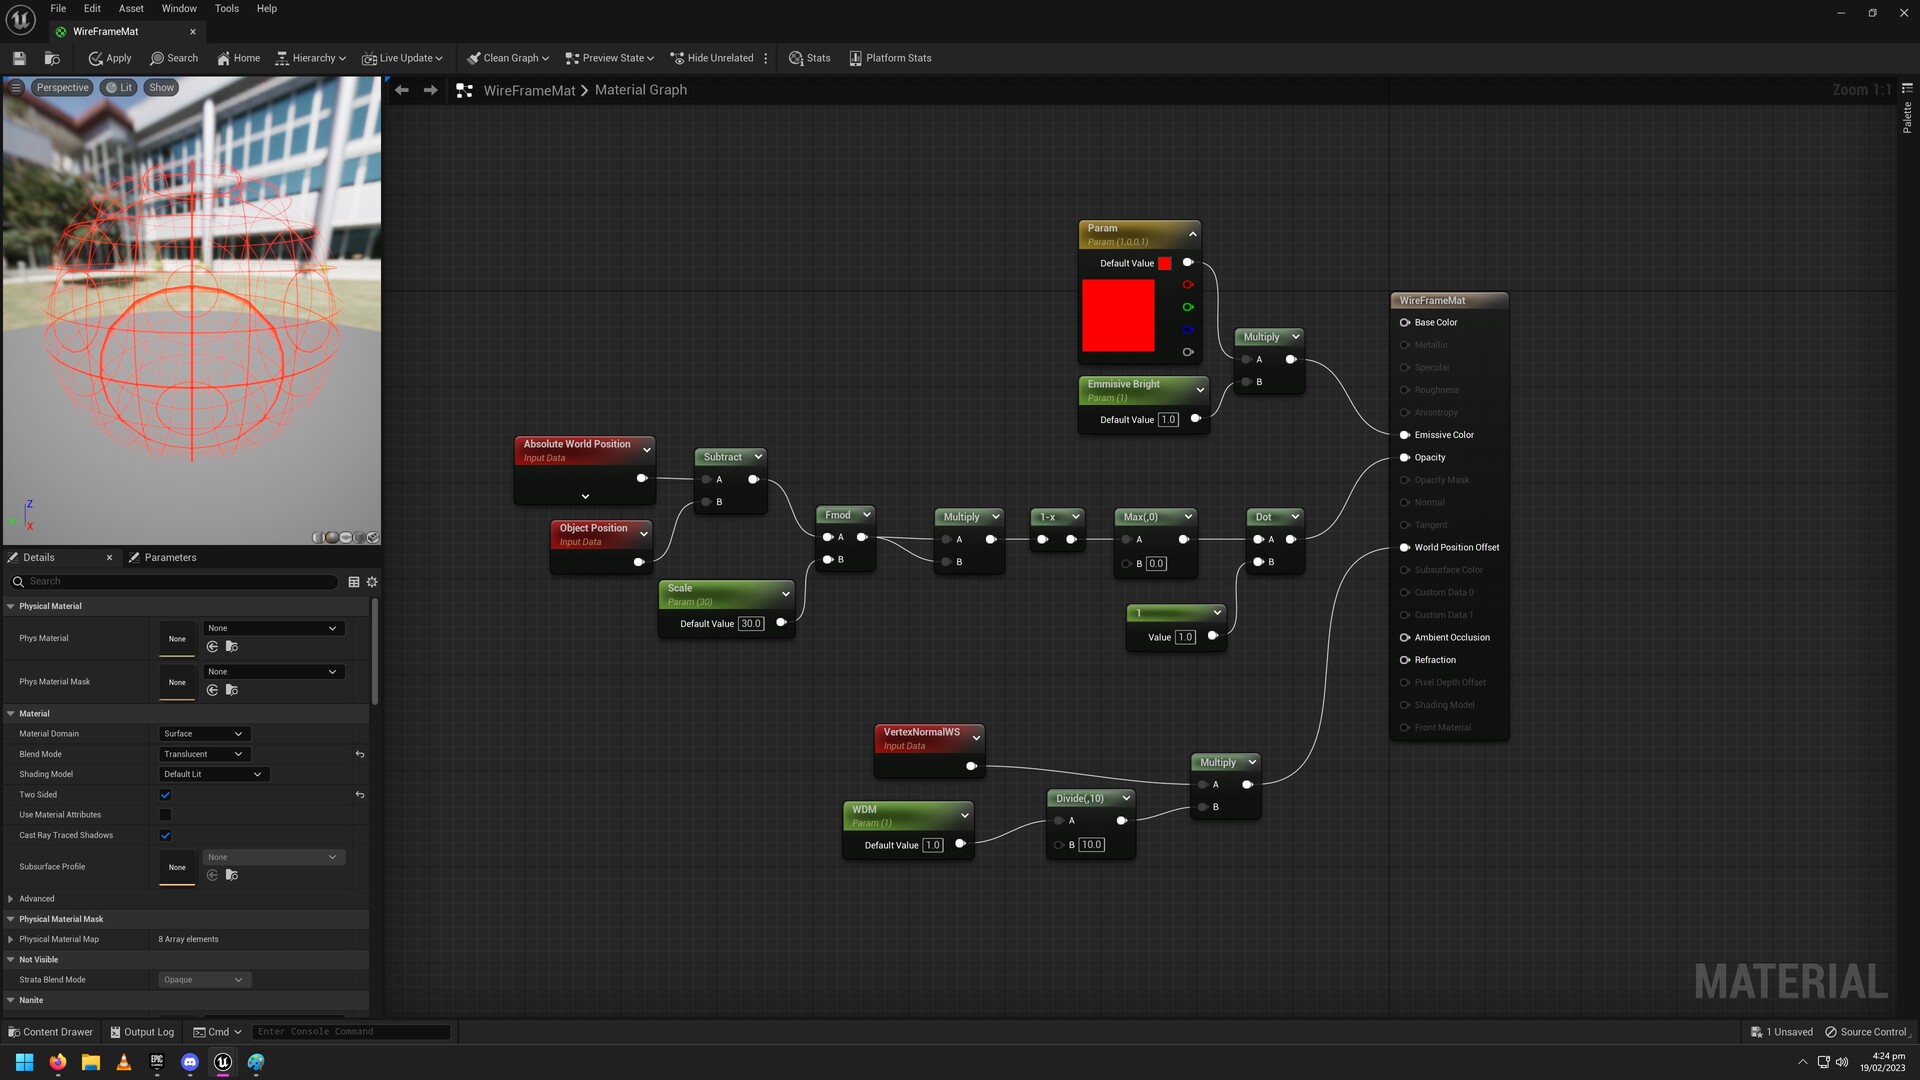Open Platform Stats
Viewport: 1920px width, 1080px height.
tap(889, 57)
